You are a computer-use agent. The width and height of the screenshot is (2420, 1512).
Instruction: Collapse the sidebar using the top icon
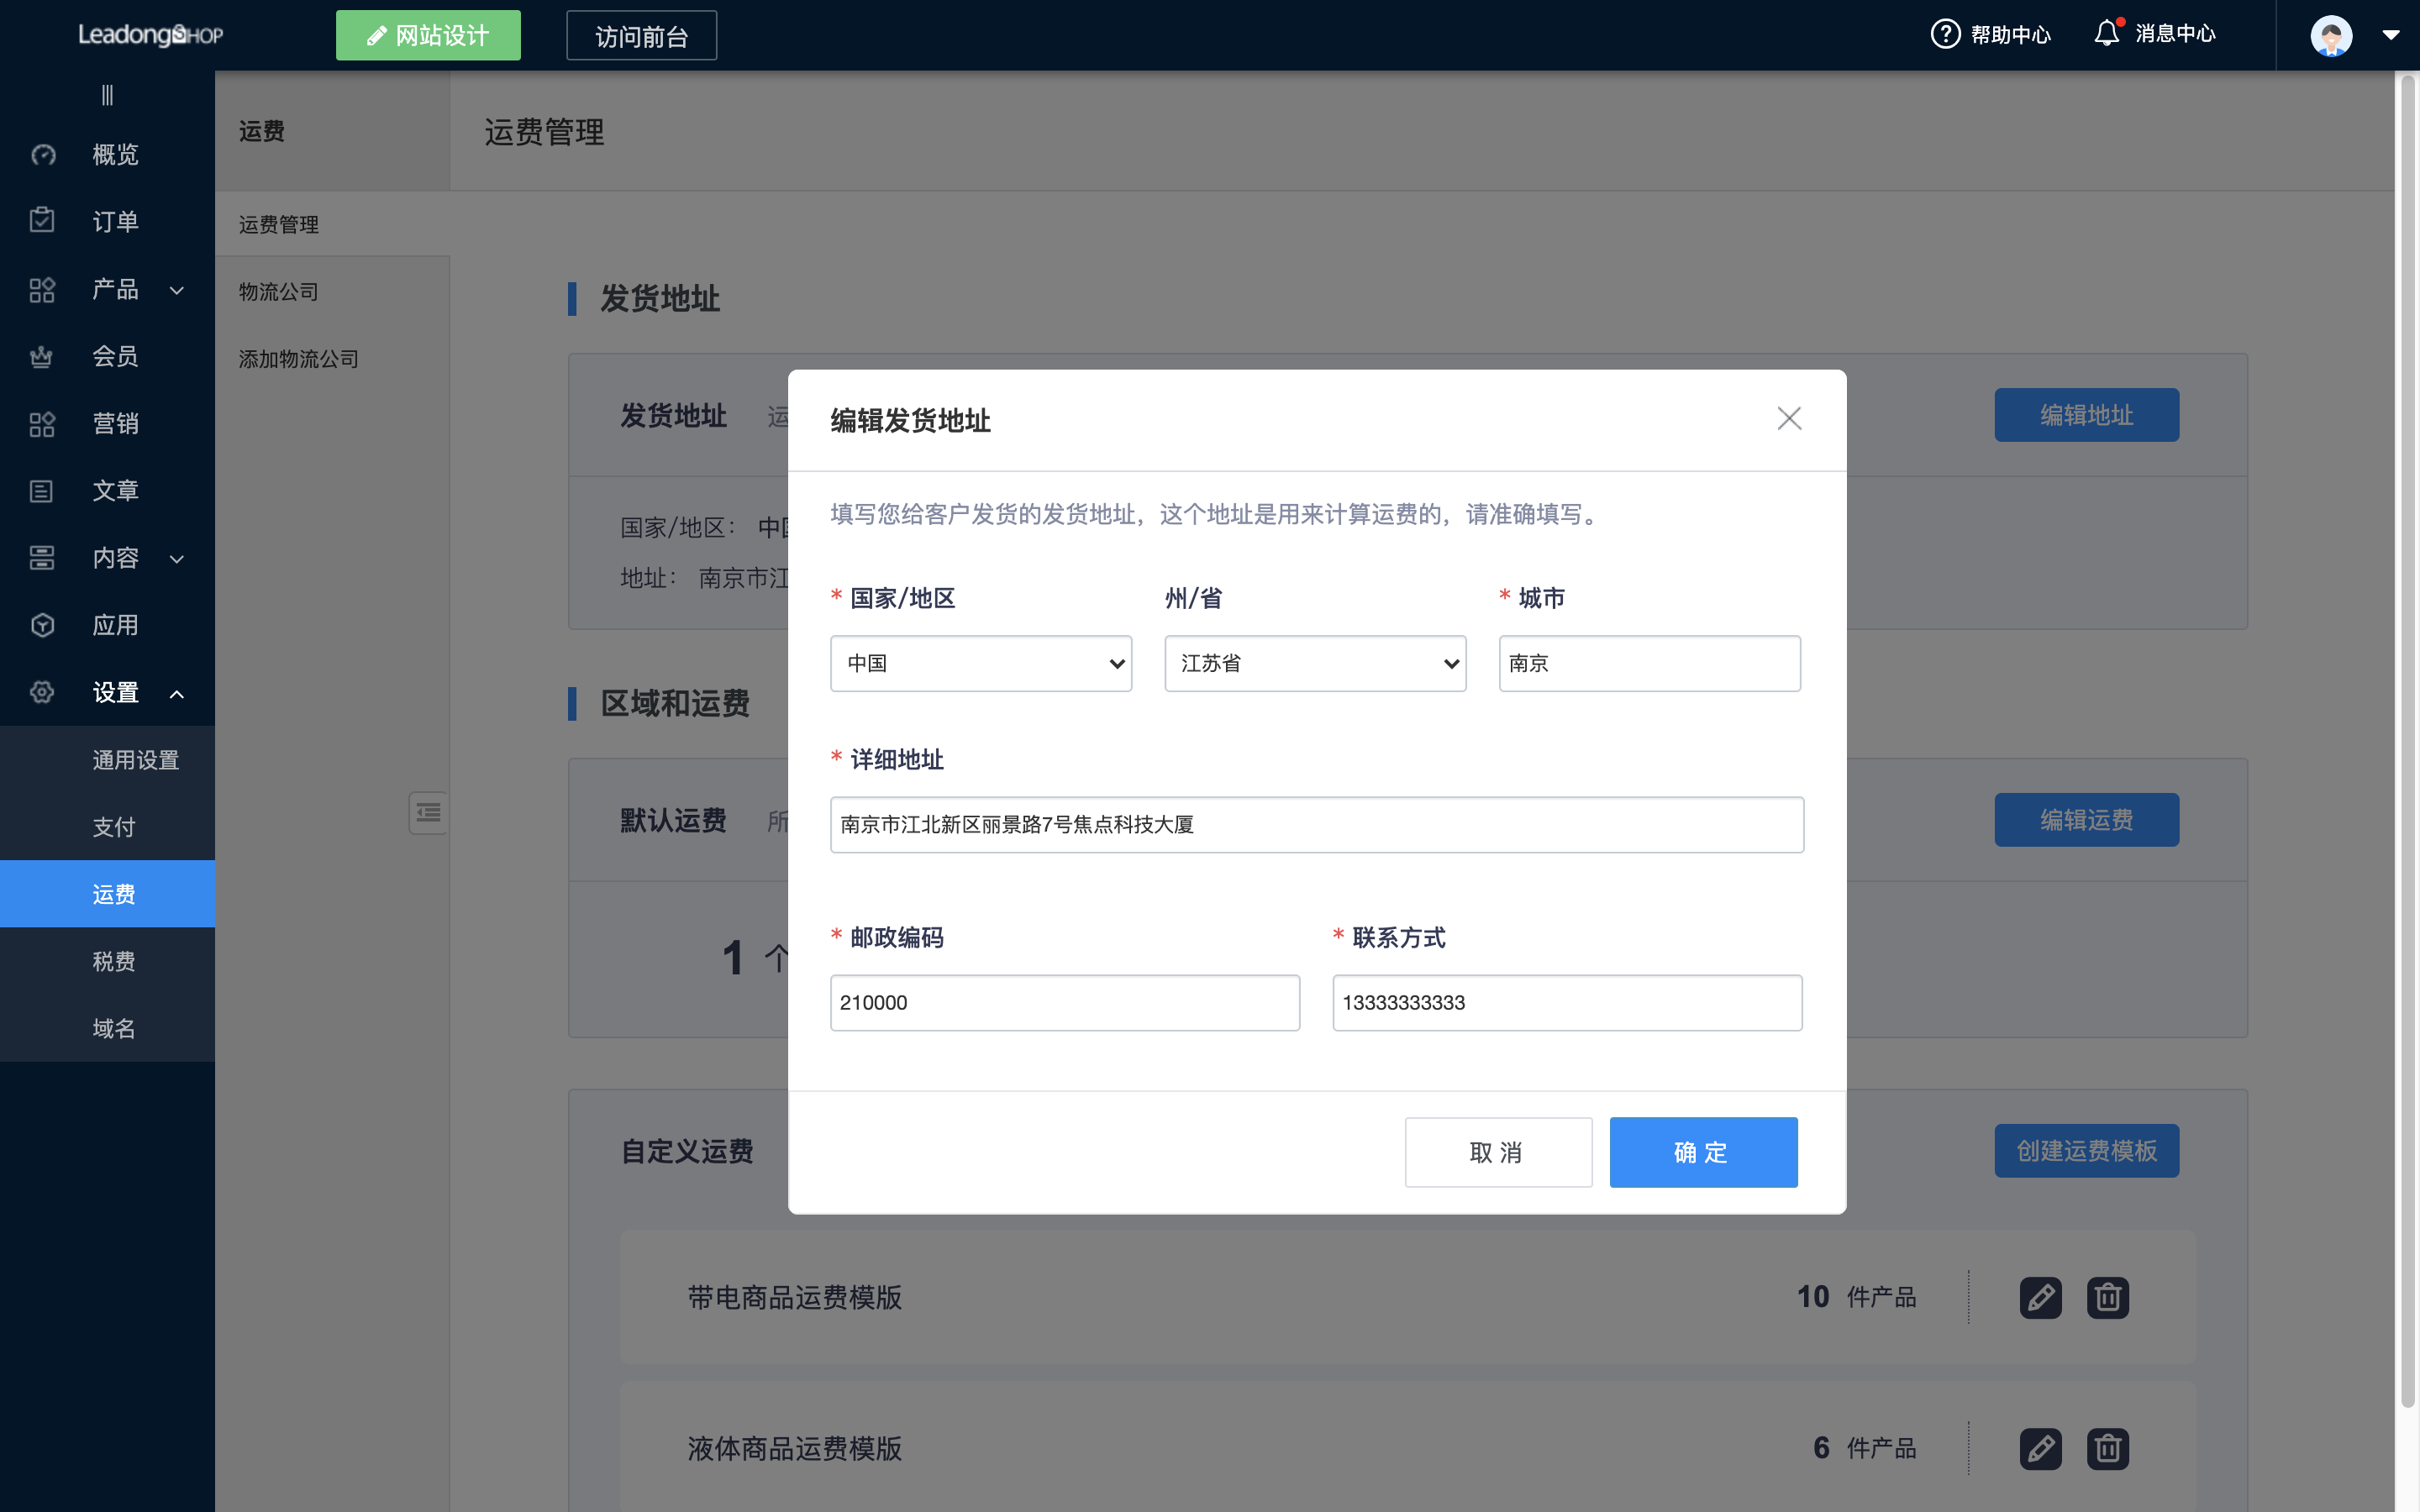coord(107,94)
